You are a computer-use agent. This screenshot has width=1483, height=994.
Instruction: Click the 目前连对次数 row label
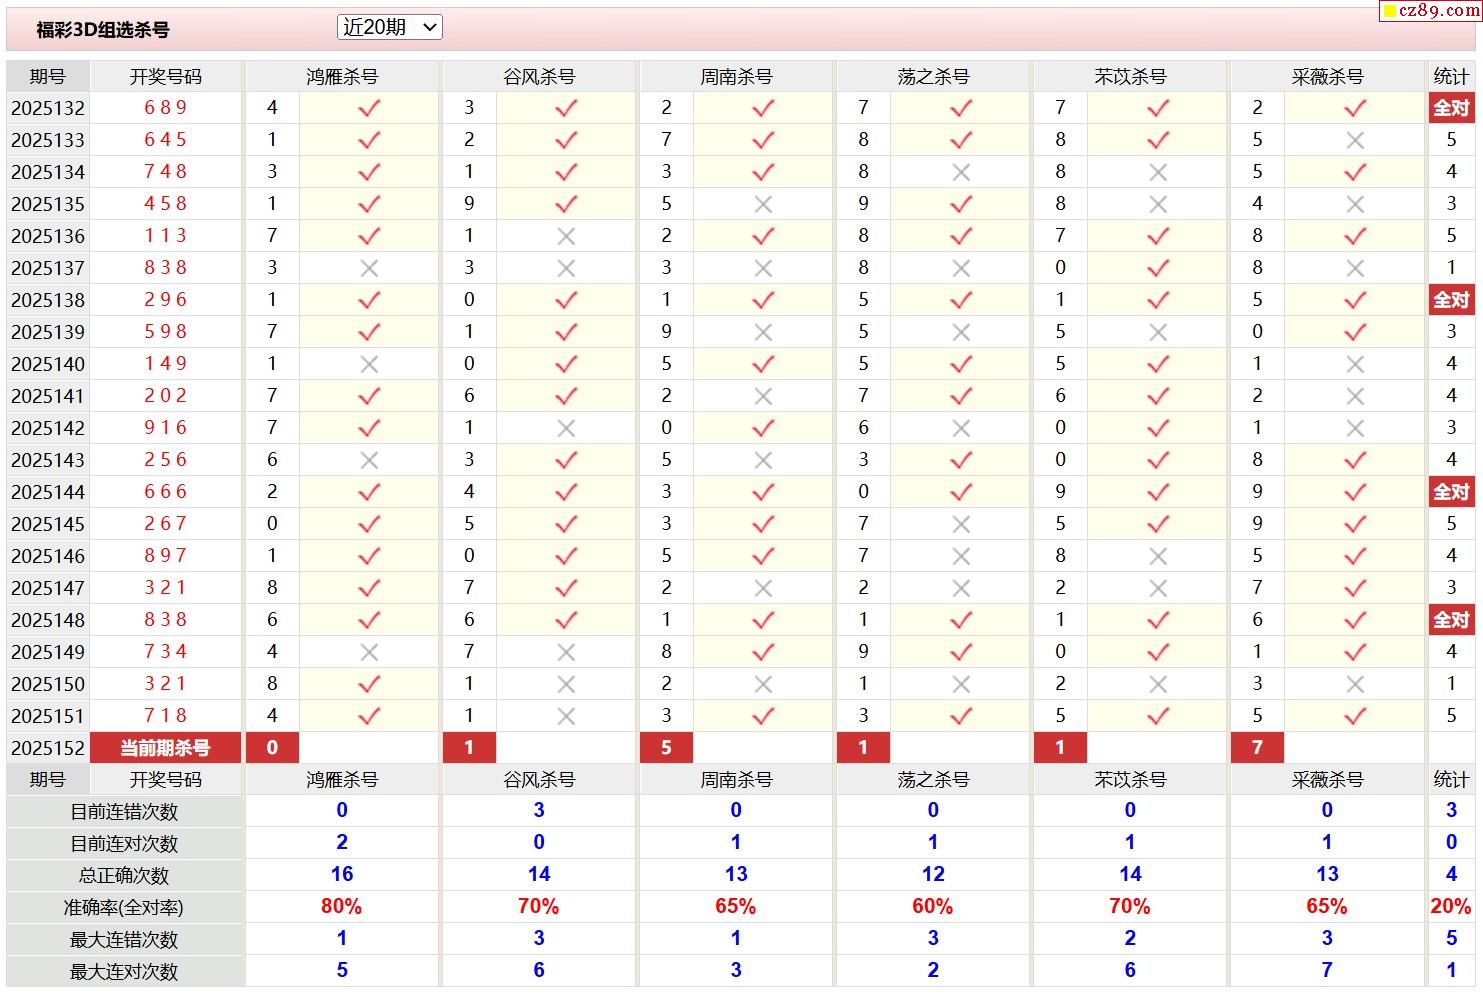pos(124,844)
